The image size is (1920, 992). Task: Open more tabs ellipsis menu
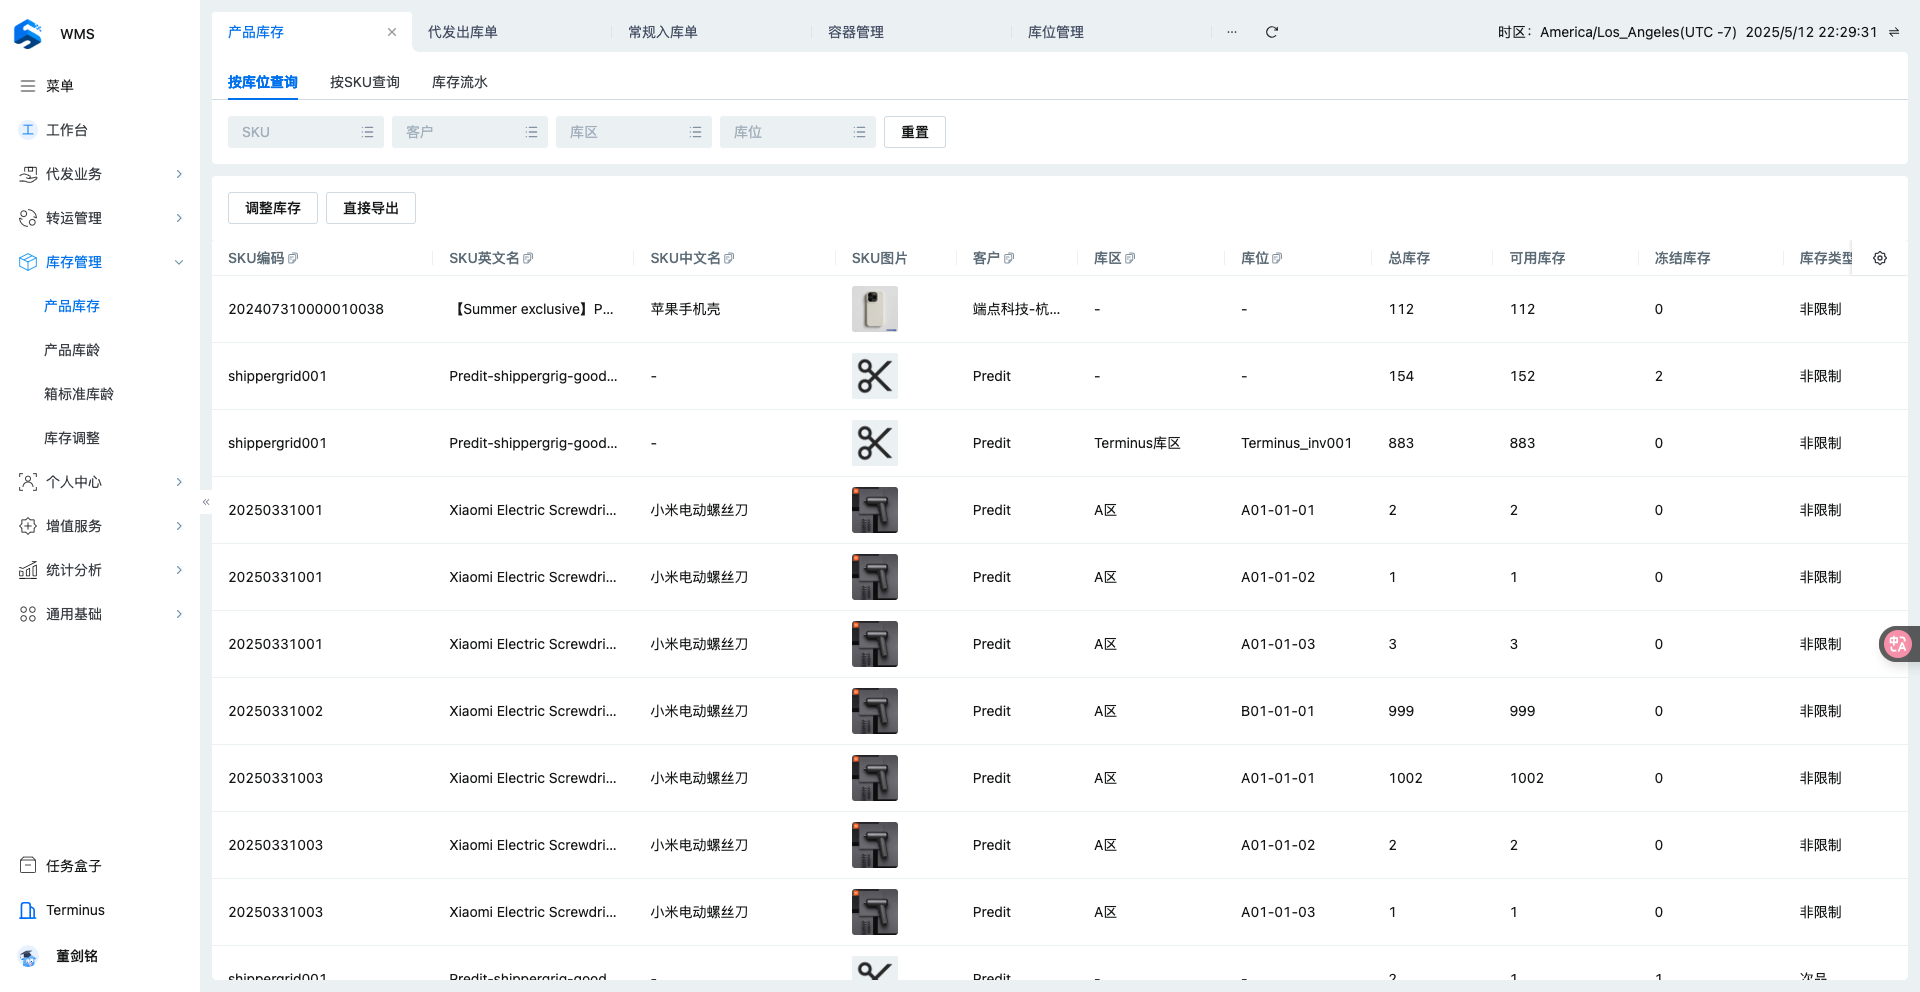coord(1231,32)
